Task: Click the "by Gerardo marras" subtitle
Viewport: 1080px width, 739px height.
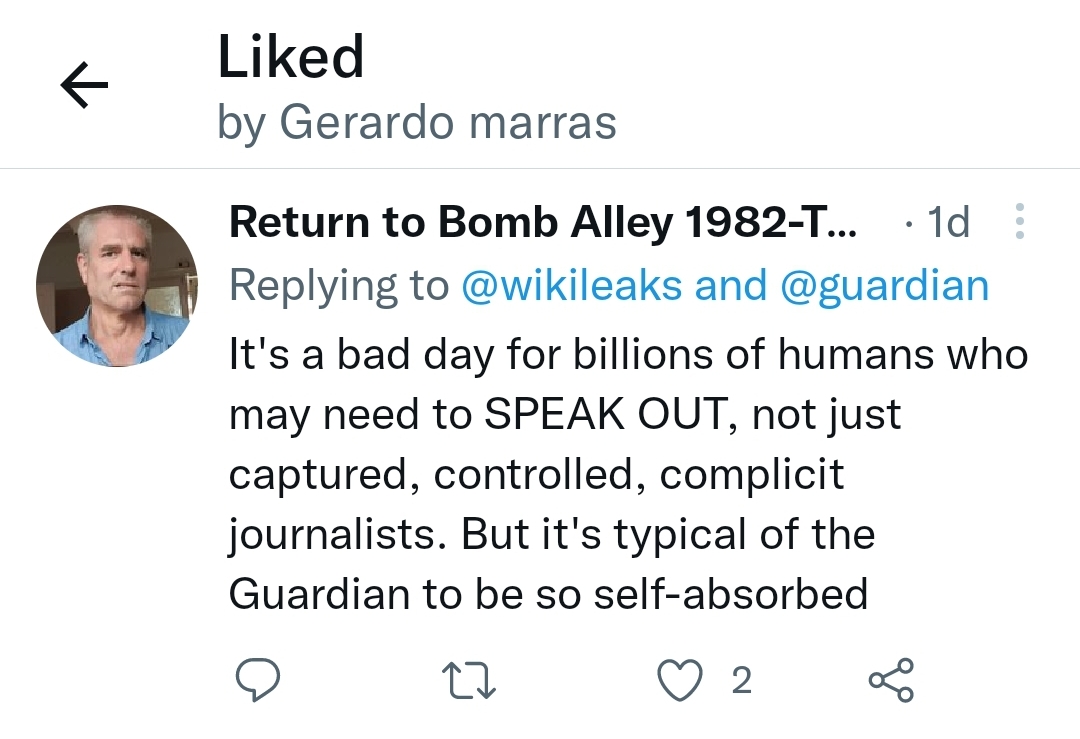Action: click(x=416, y=122)
